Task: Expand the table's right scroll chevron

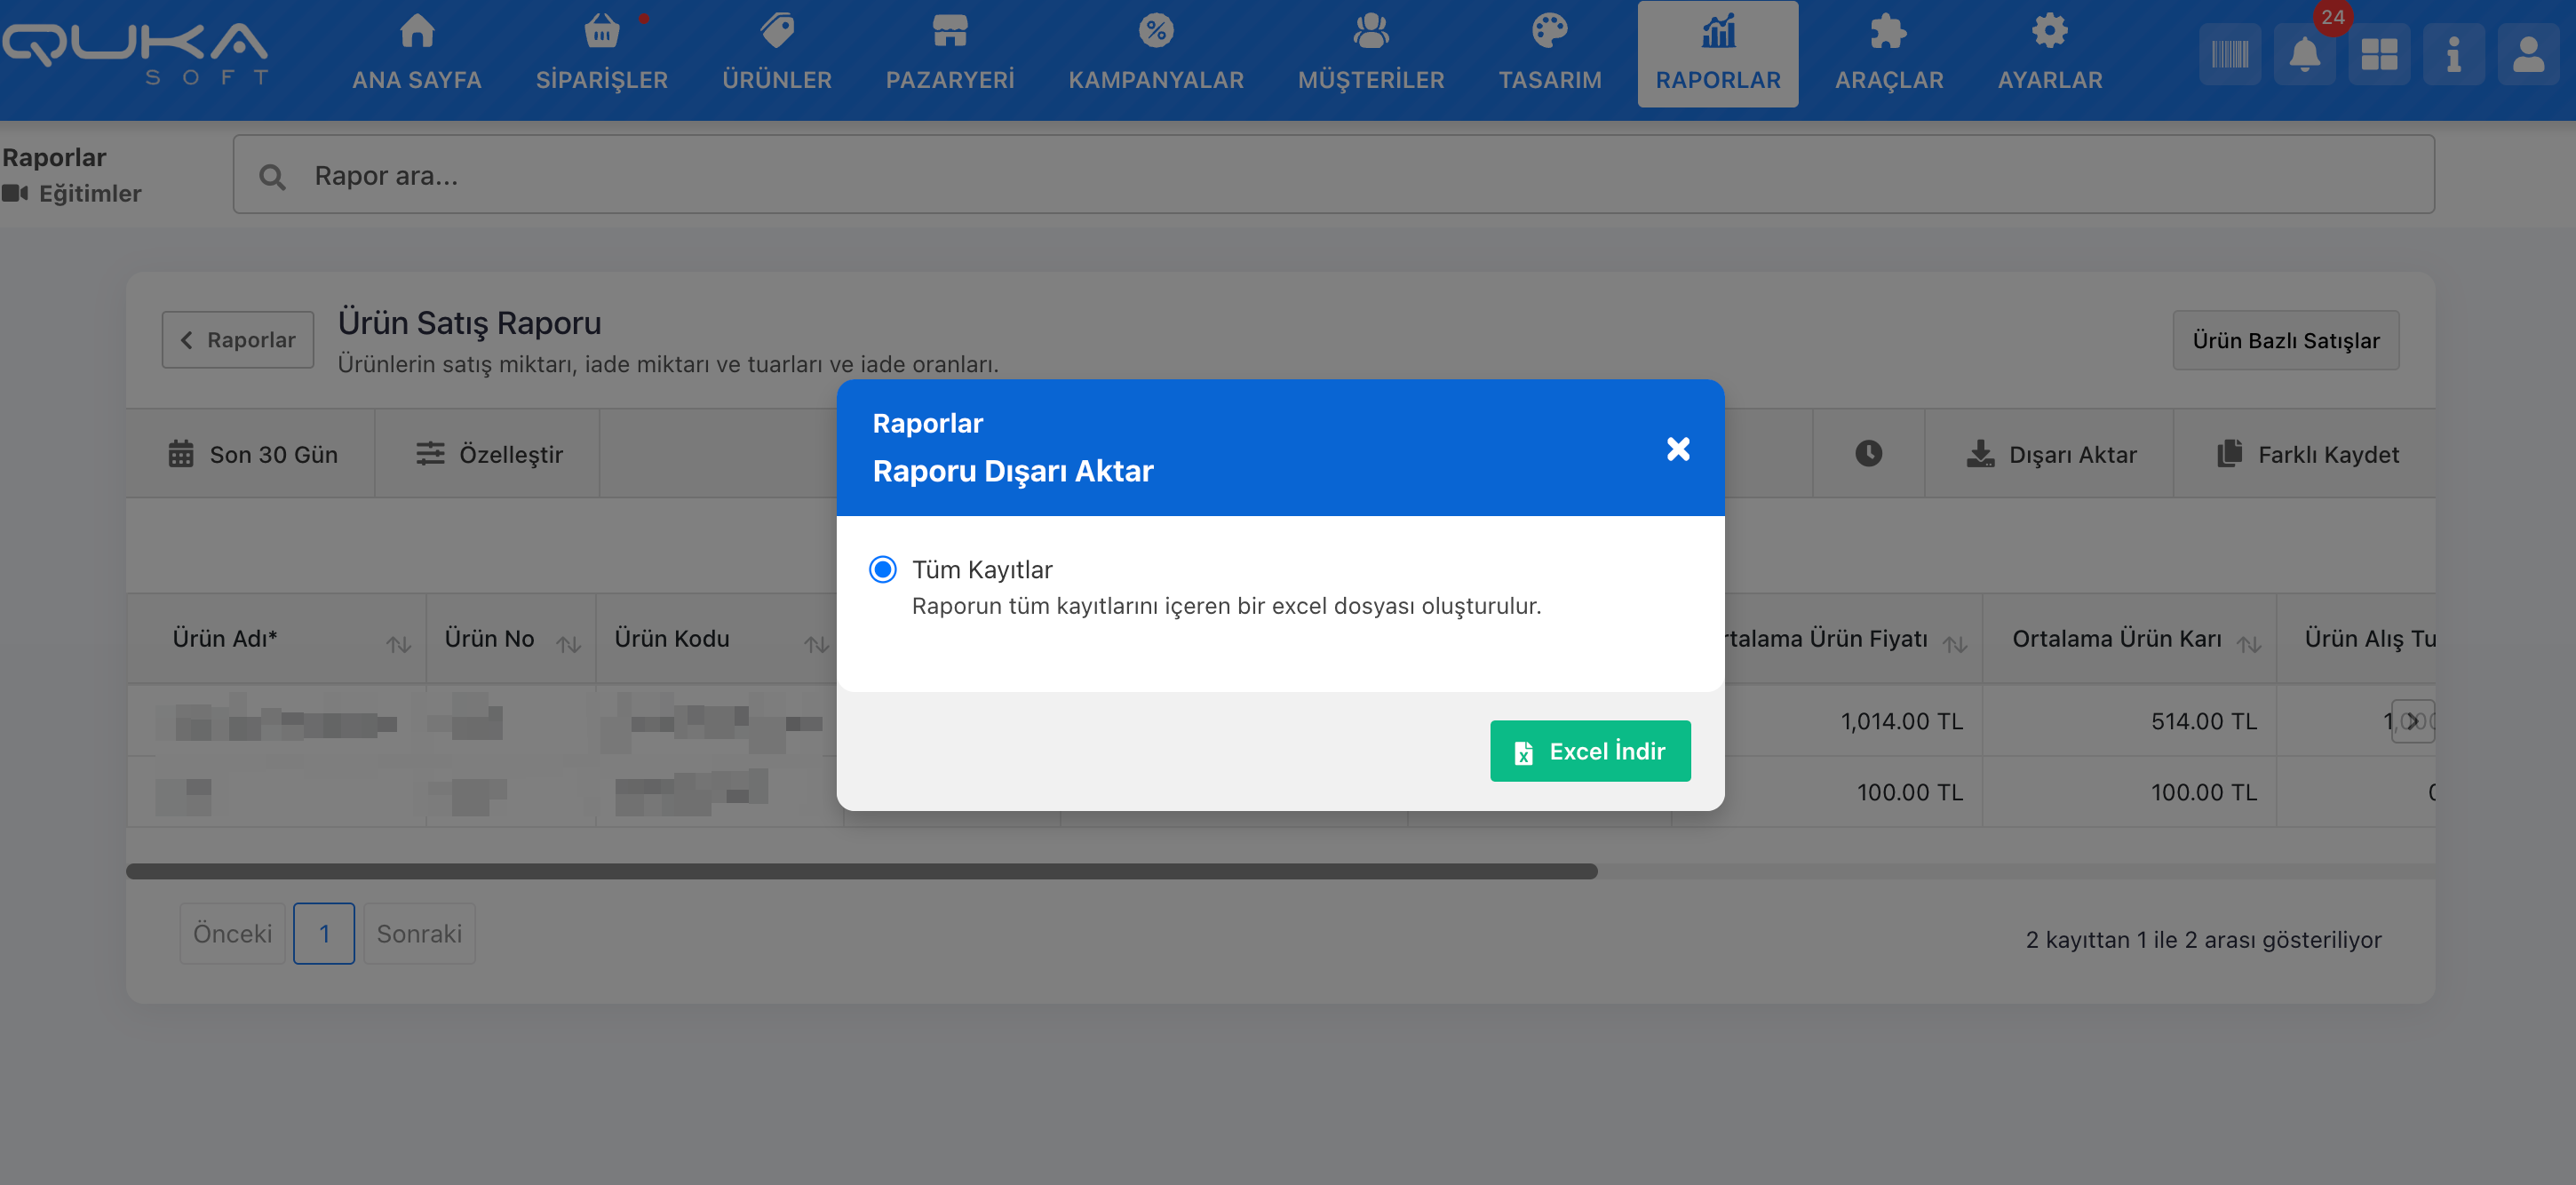Action: pyautogui.click(x=2411, y=721)
